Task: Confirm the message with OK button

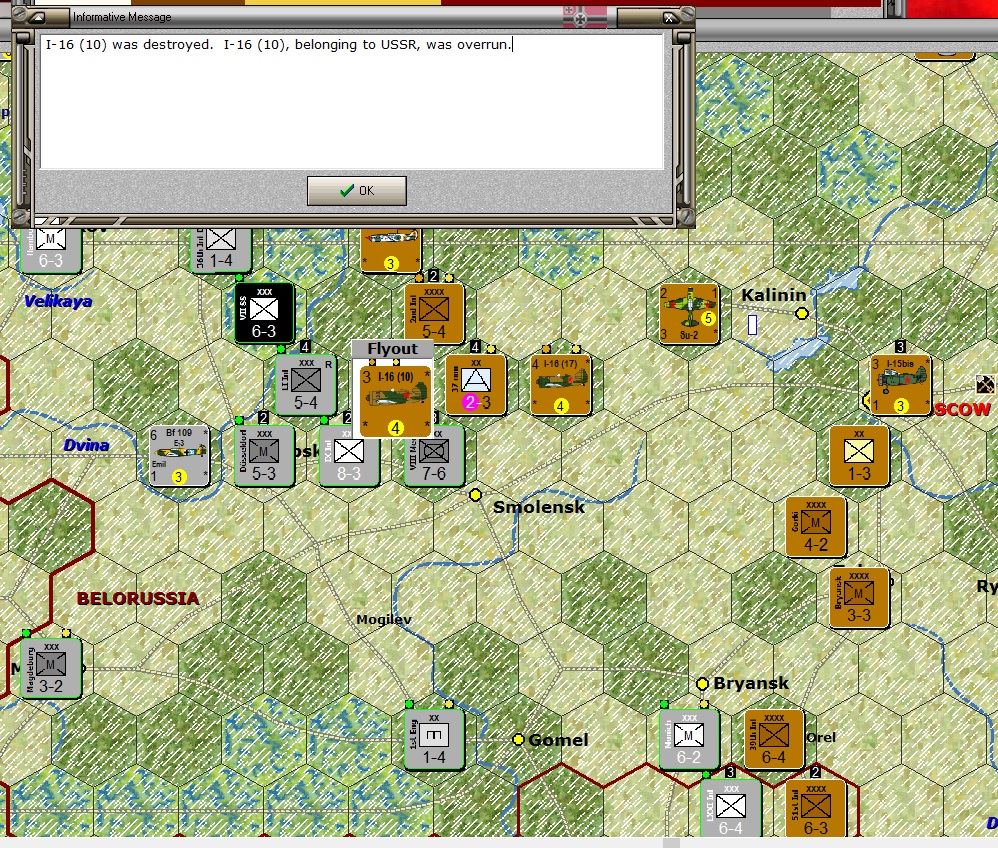Action: tap(356, 190)
